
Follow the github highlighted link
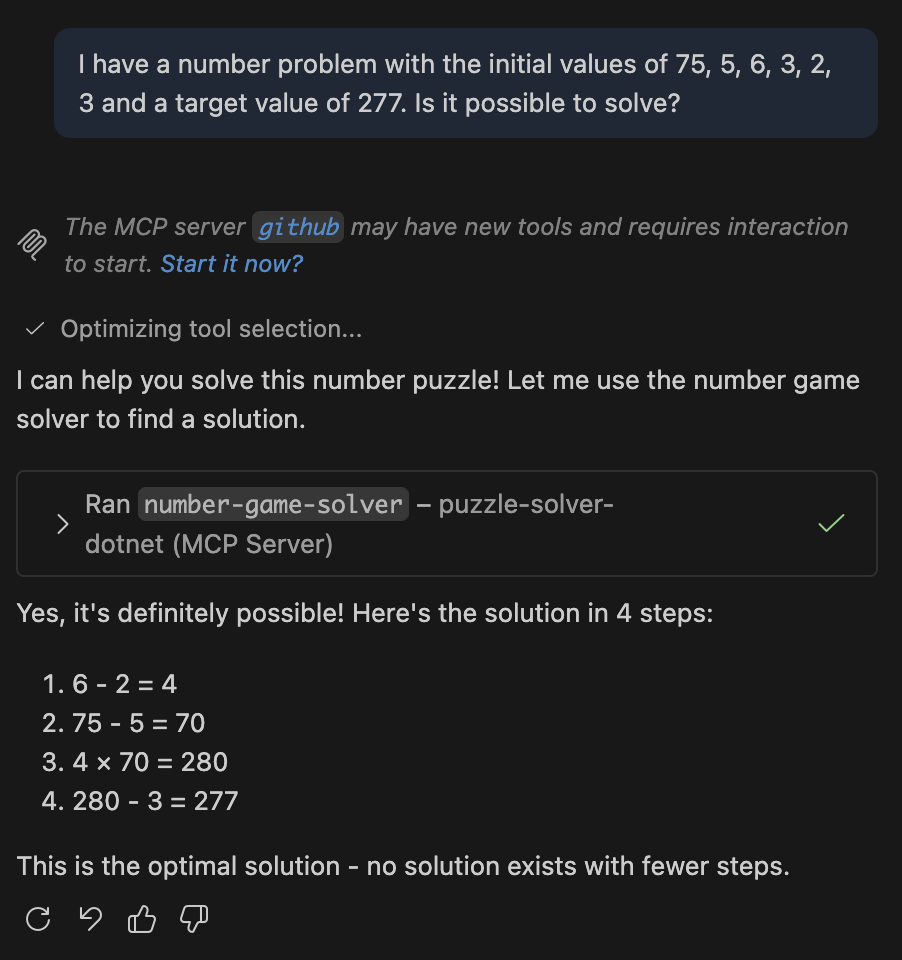[297, 227]
